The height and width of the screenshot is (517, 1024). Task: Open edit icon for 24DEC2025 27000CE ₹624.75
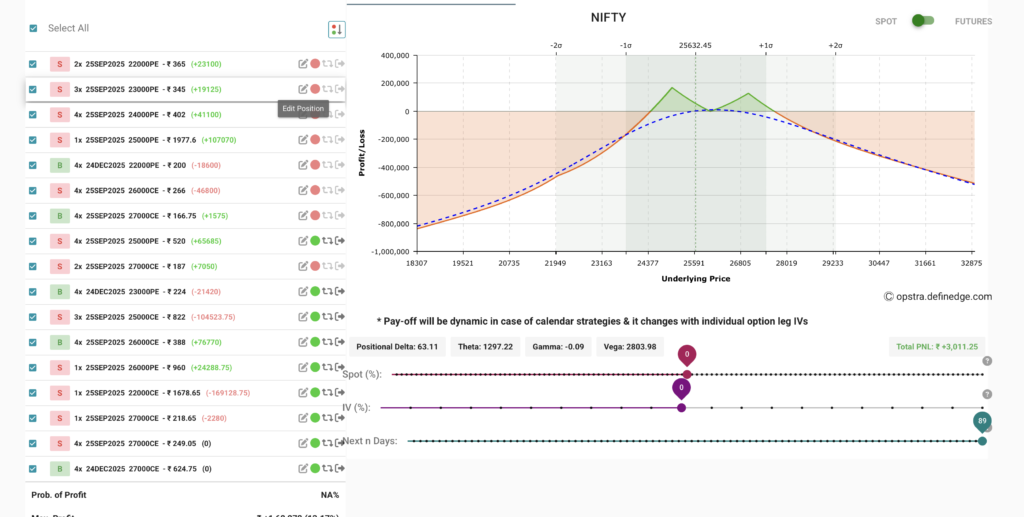coord(303,468)
